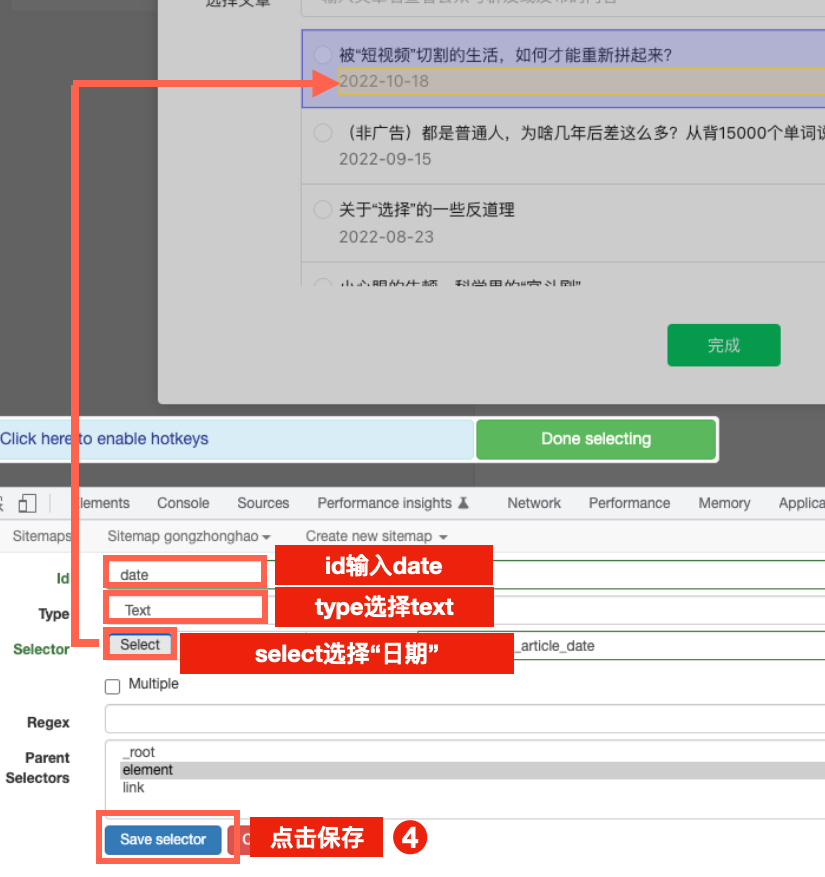Select radio button for the 2022-10-18 article
Viewport: 825px width, 877px height.
coord(323,55)
